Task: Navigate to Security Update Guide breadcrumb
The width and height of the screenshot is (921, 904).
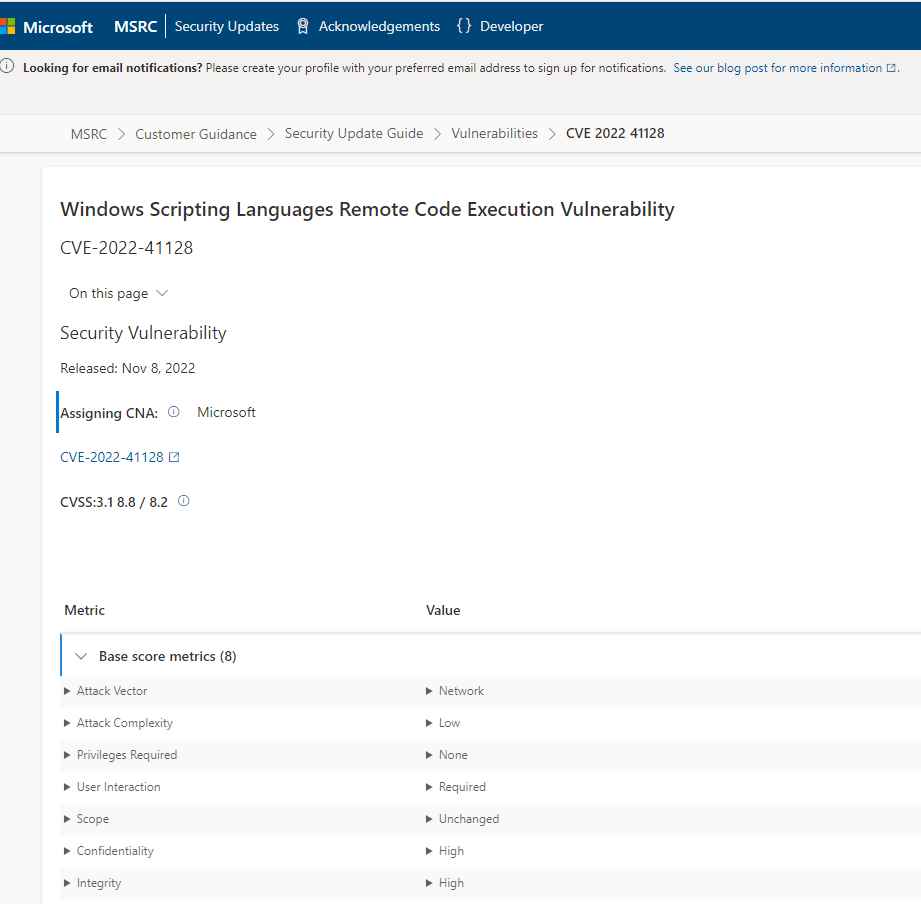Action: (x=354, y=133)
